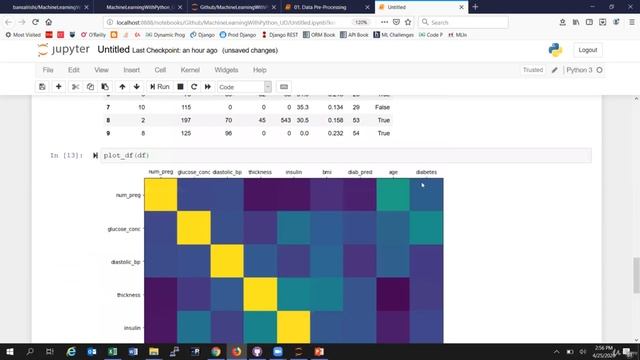Open the Most Visited bookmarks folder
Image resolution: width=640 pixels, height=360 pixels.
point(23,35)
